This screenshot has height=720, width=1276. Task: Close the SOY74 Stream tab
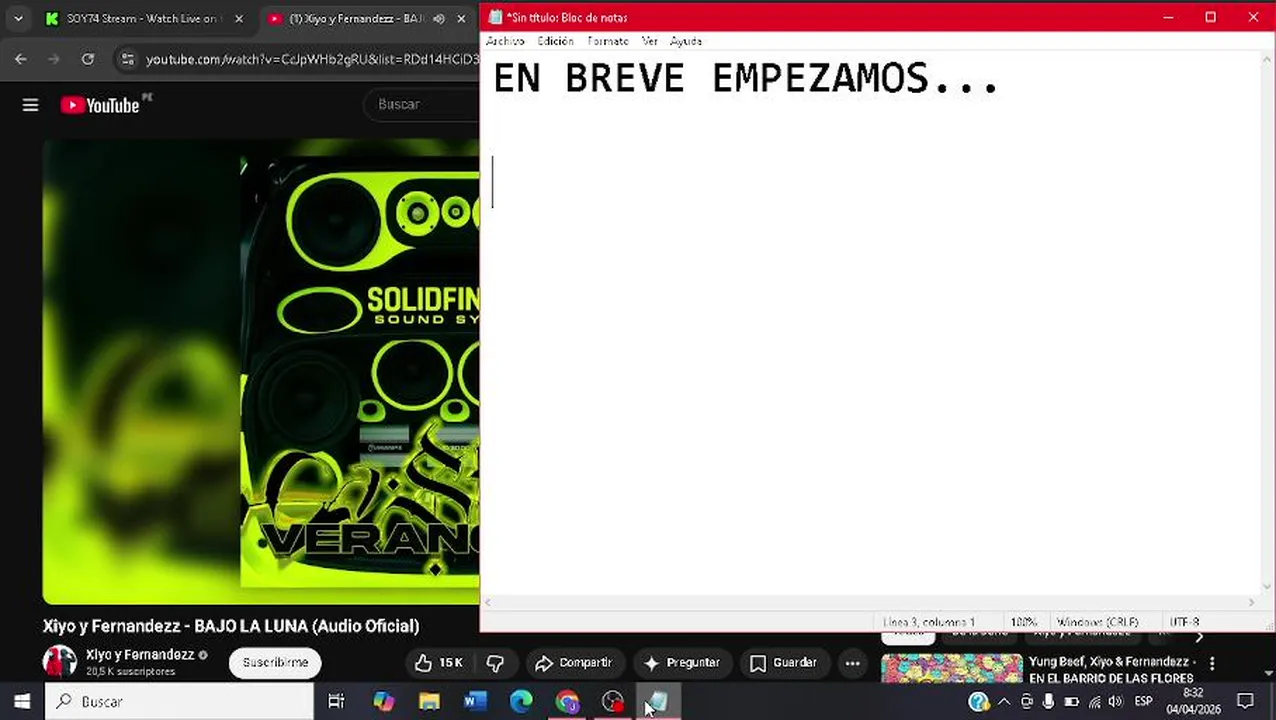[238, 18]
